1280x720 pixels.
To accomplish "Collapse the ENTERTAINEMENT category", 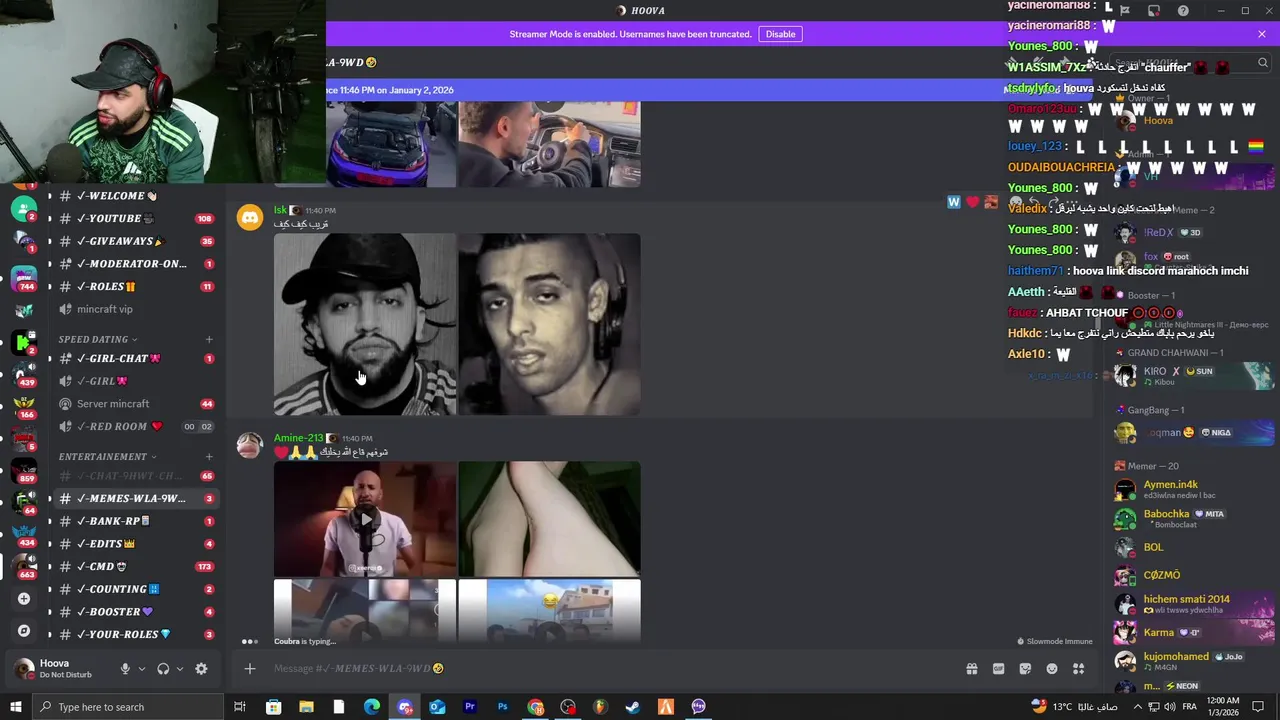I will point(108,457).
